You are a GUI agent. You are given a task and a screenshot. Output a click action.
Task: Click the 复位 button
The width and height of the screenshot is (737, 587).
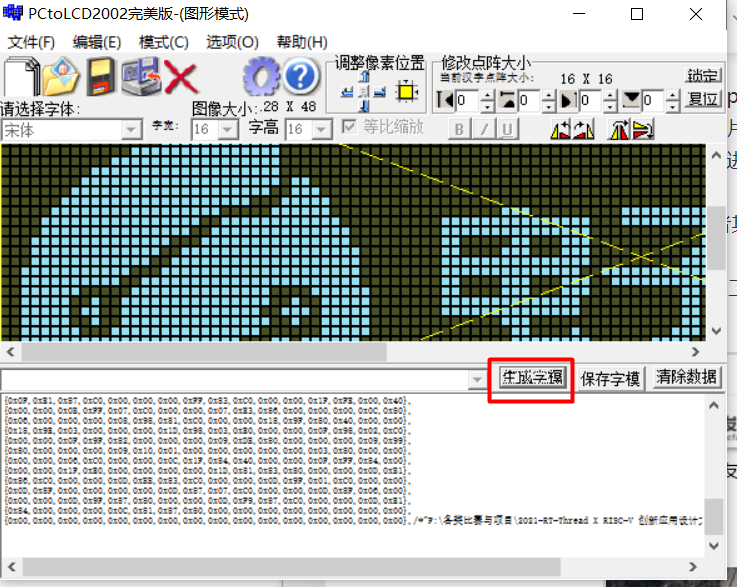(703, 99)
